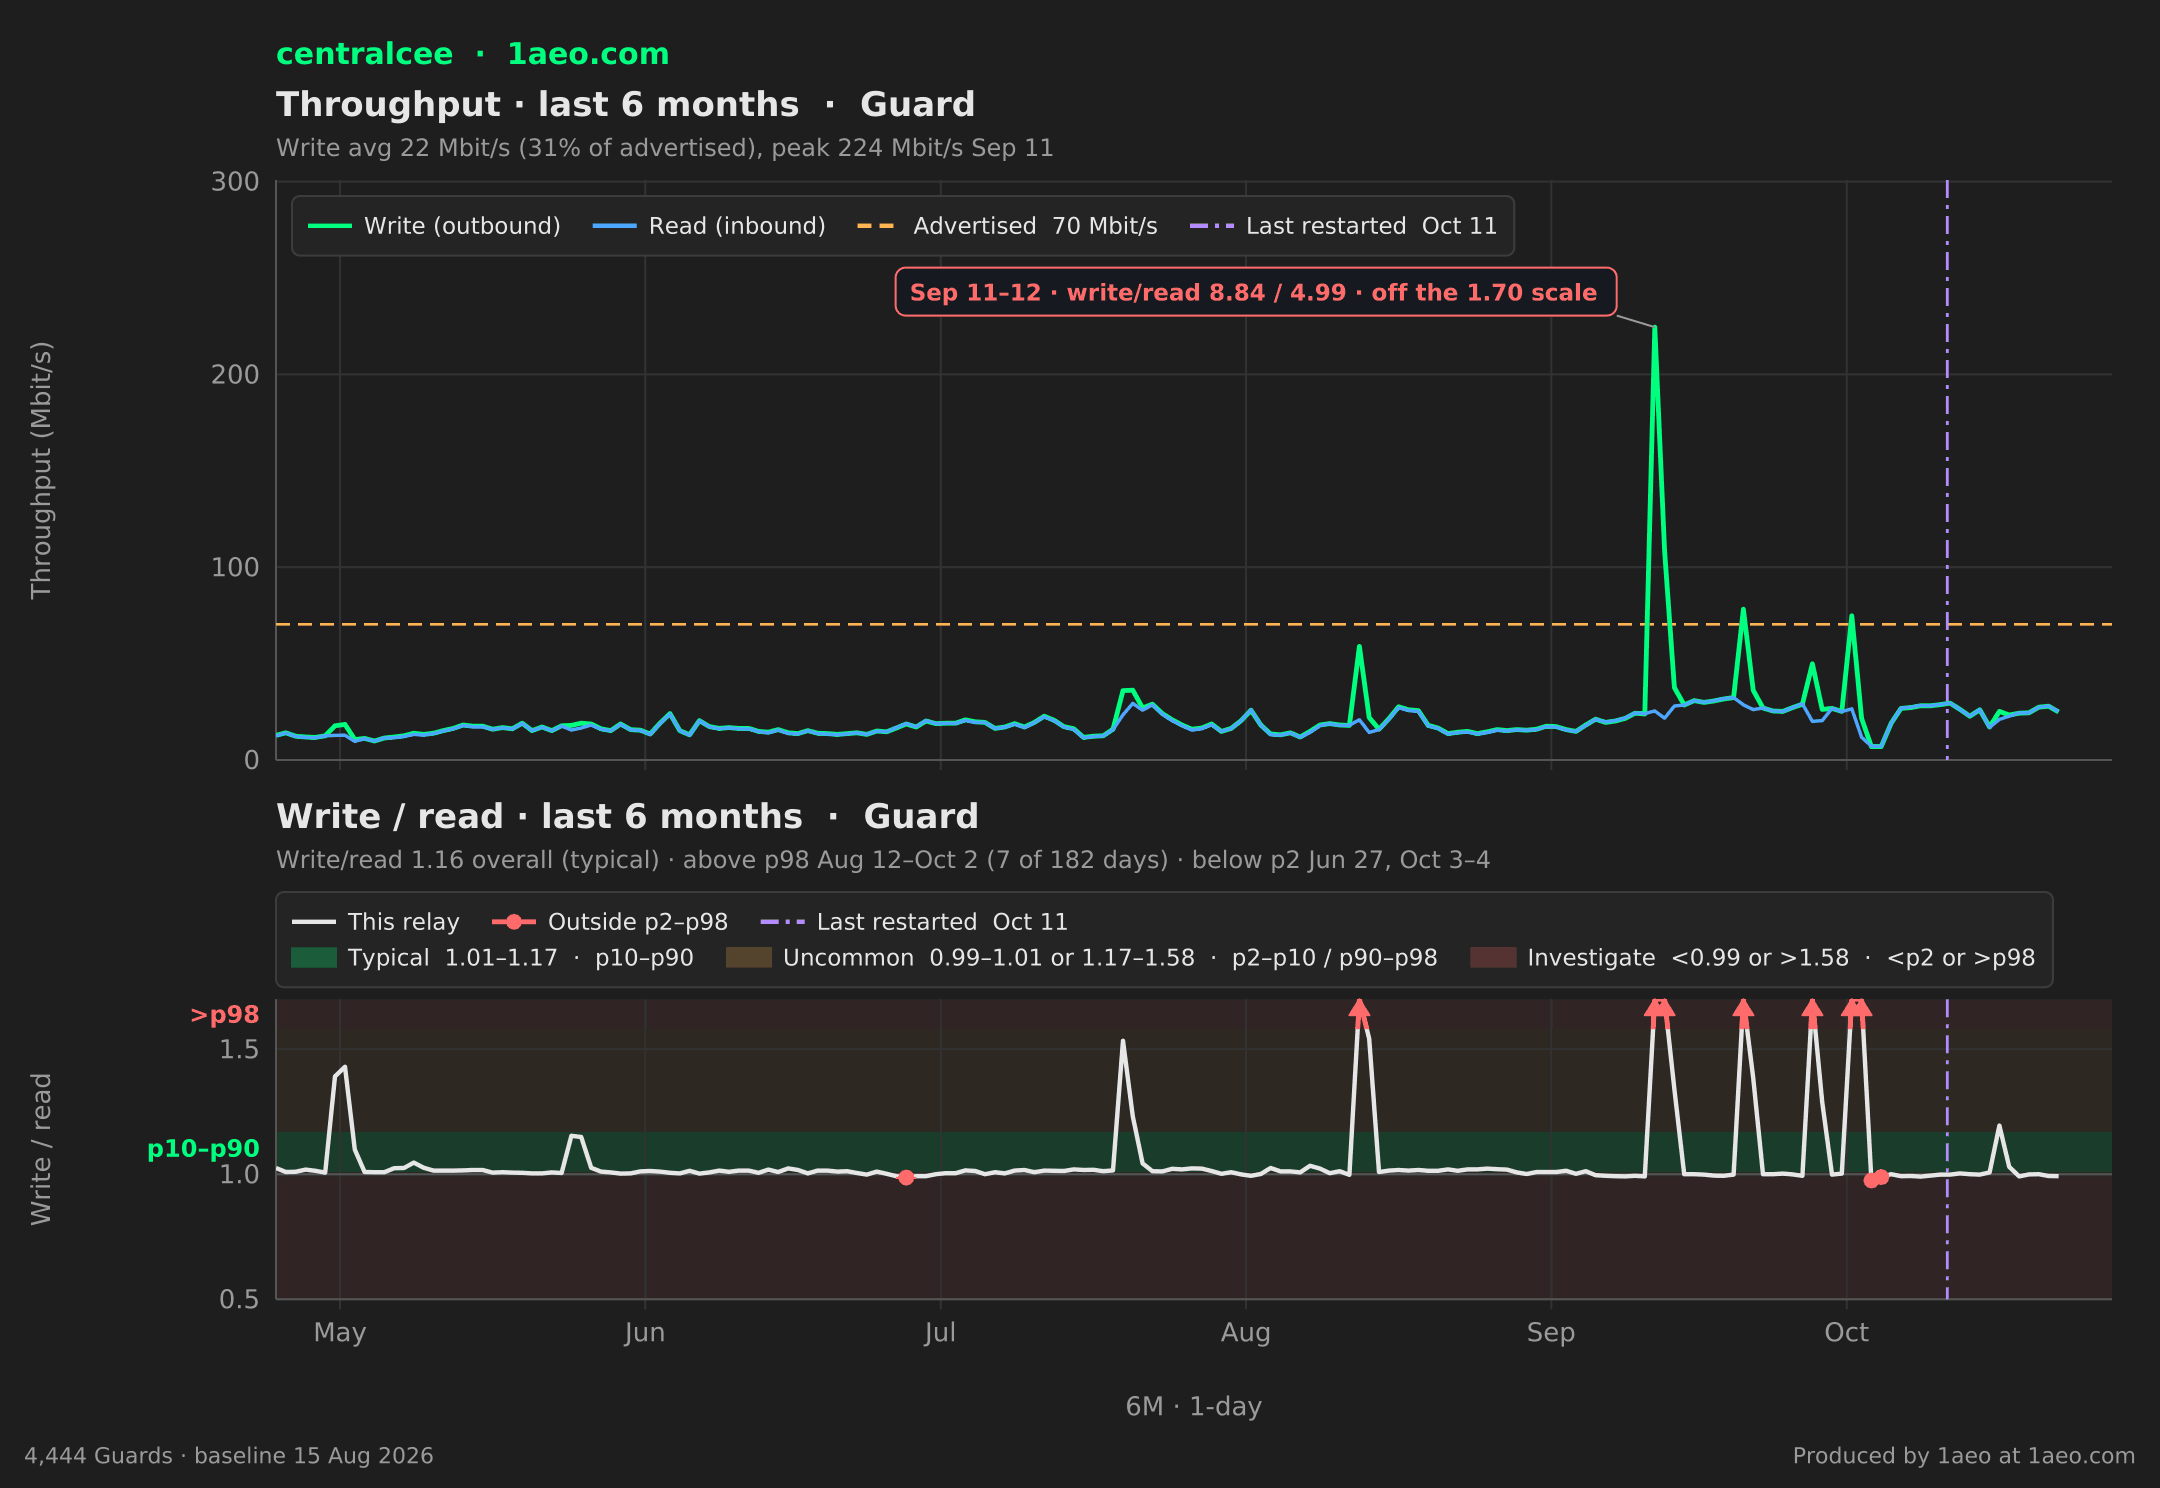The width and height of the screenshot is (2160, 1488).
Task: Open the 1aeo.com link in header
Action: (588, 54)
